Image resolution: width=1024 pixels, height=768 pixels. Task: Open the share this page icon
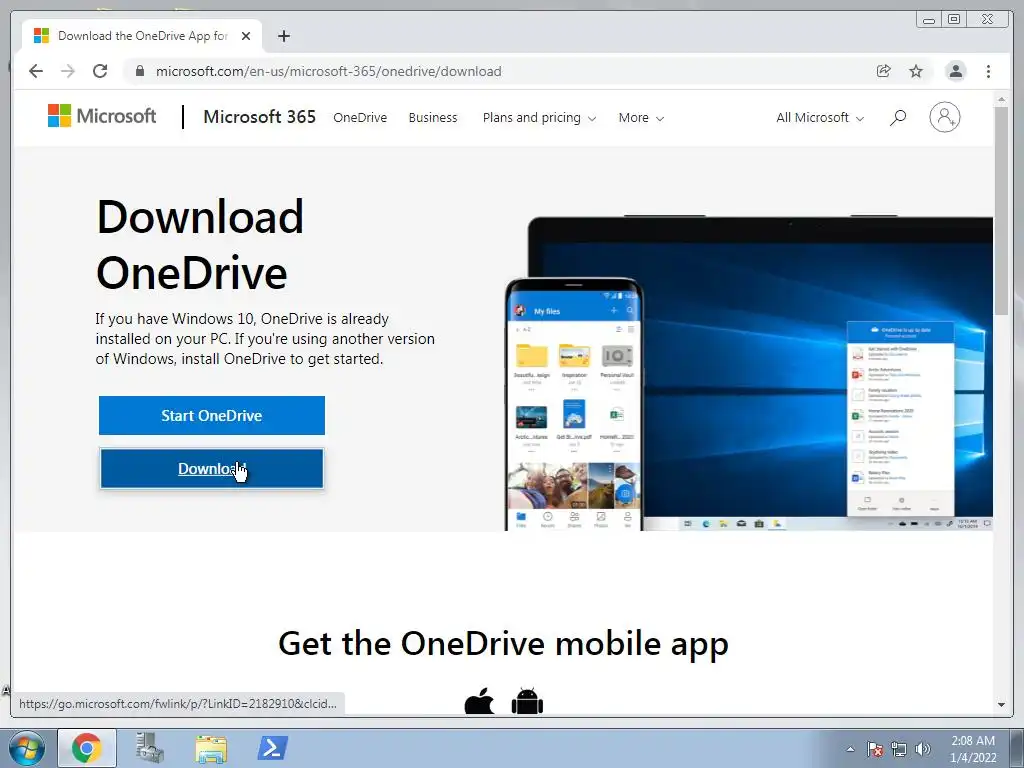pos(884,71)
